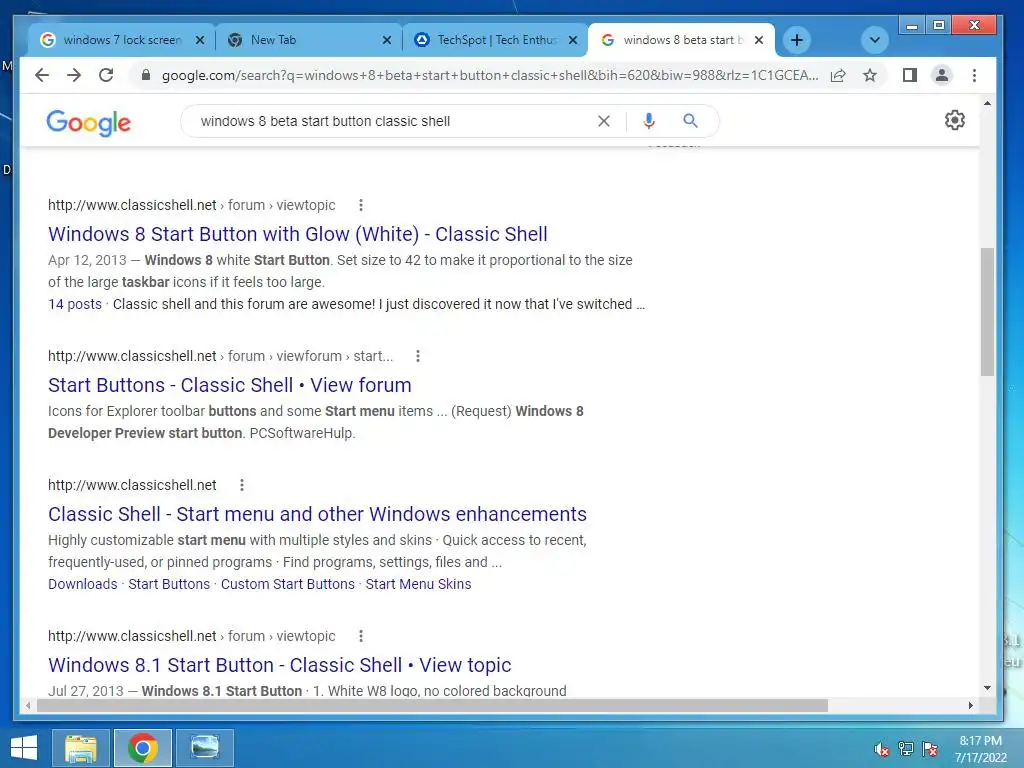Bookmark this page with the star icon
The height and width of the screenshot is (768, 1024).
pyautogui.click(x=869, y=75)
